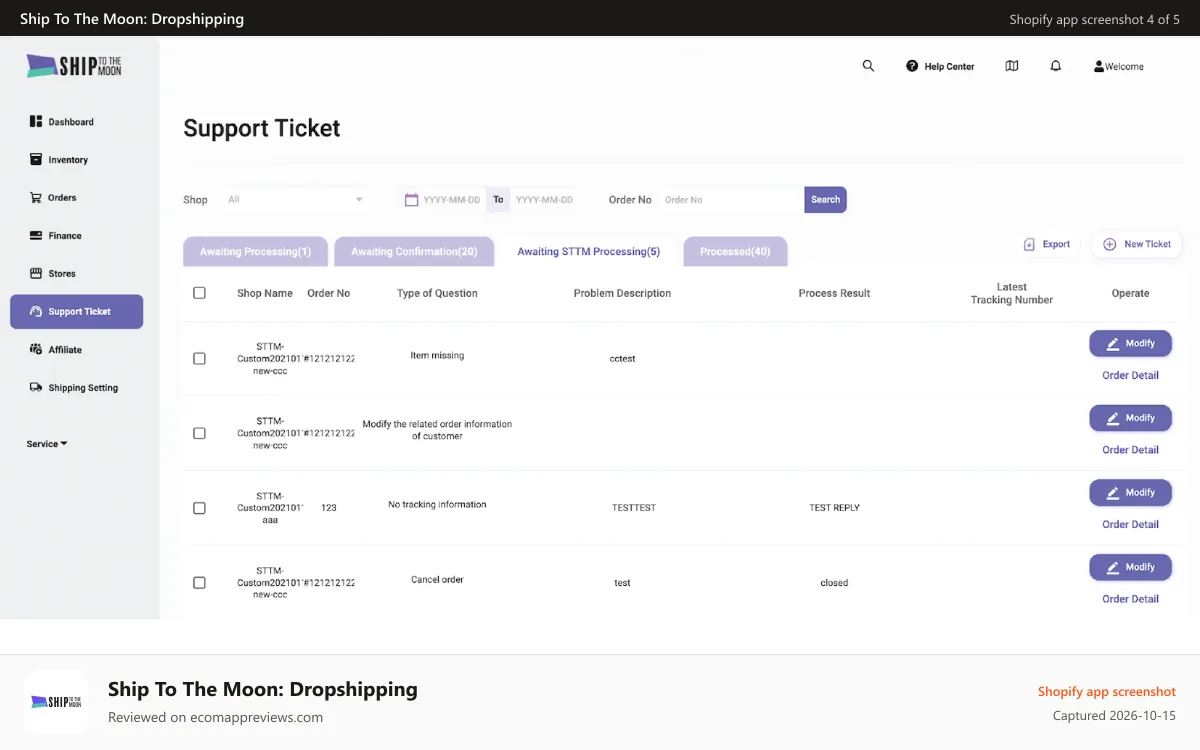Click the Finance card icon

pyautogui.click(x=36, y=236)
